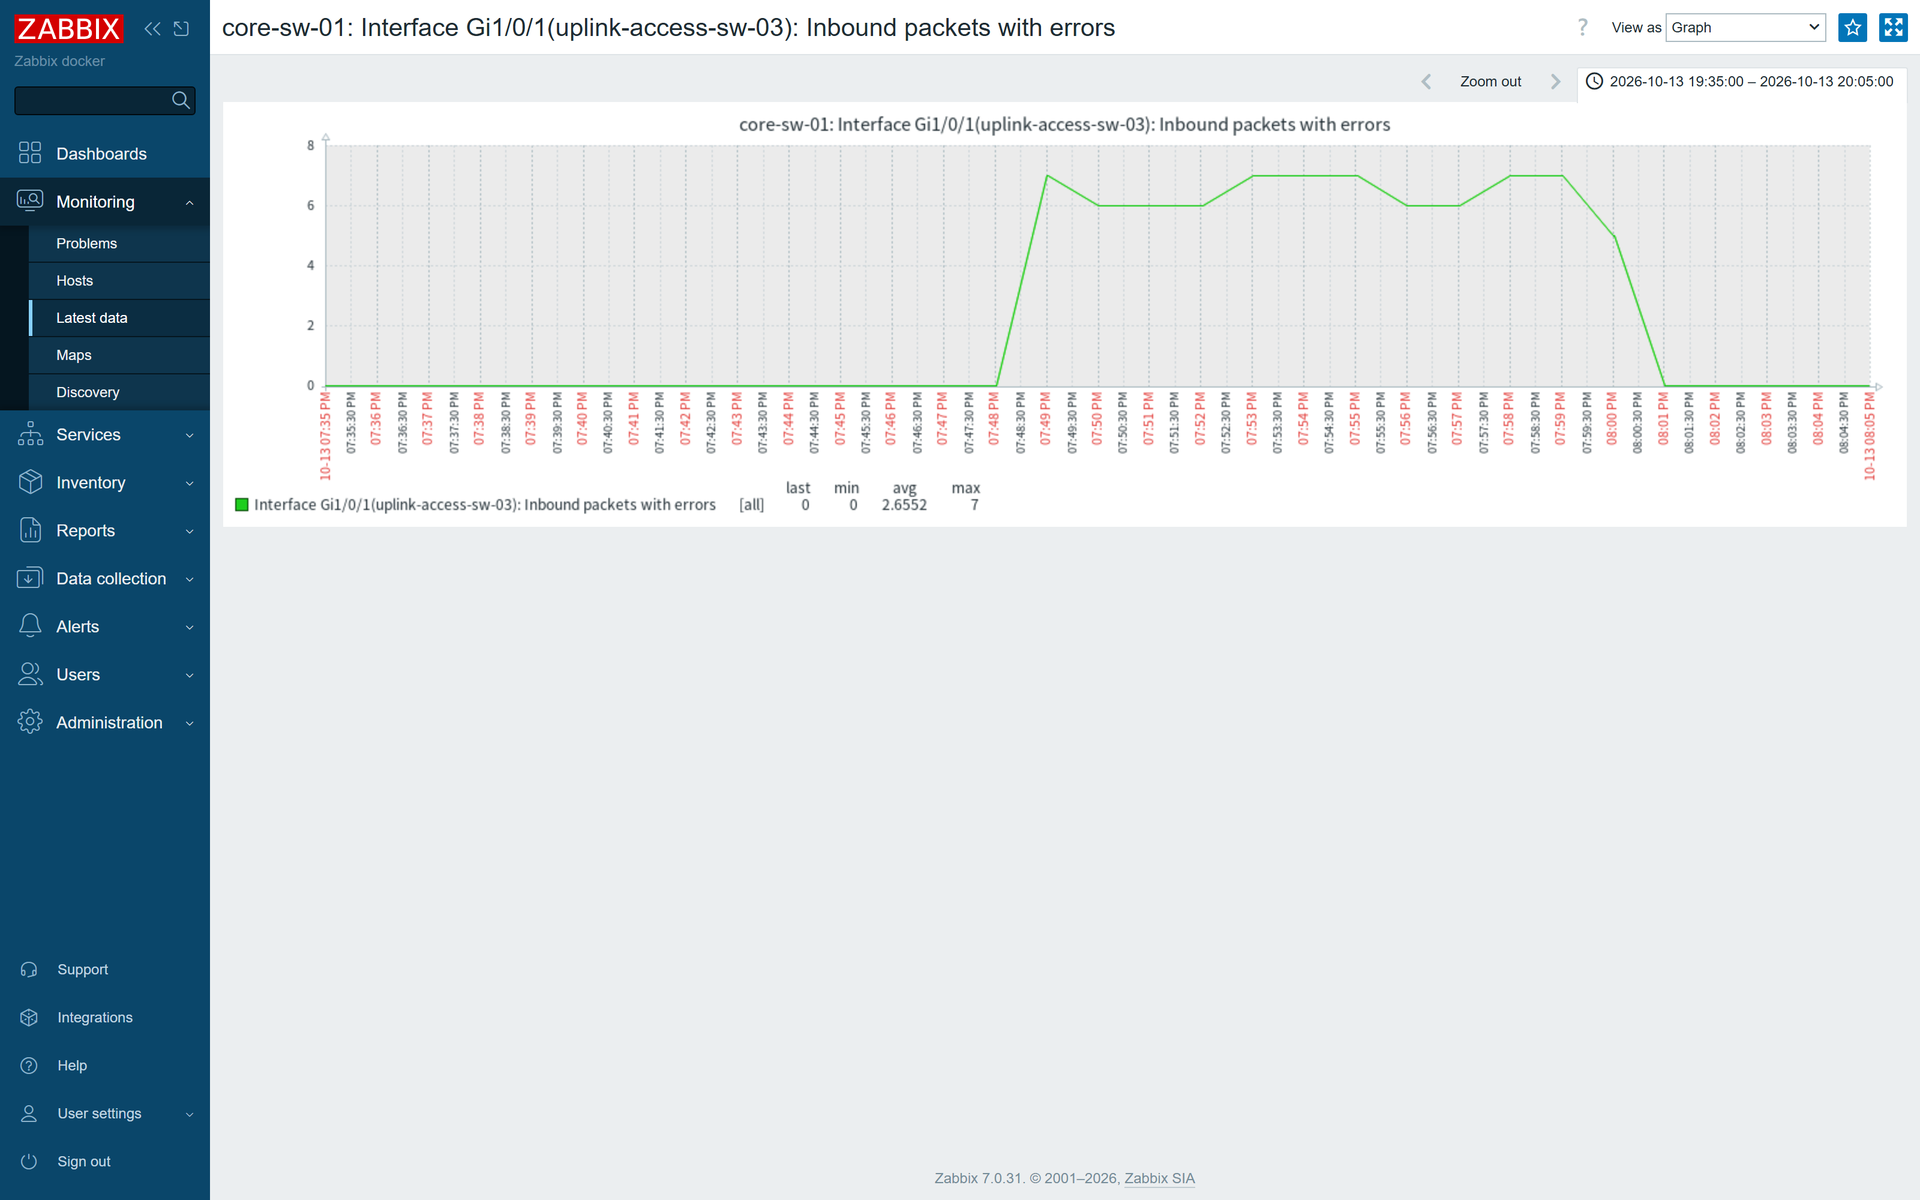Expand the User settings menu
1920x1200 pixels.
105,1113
